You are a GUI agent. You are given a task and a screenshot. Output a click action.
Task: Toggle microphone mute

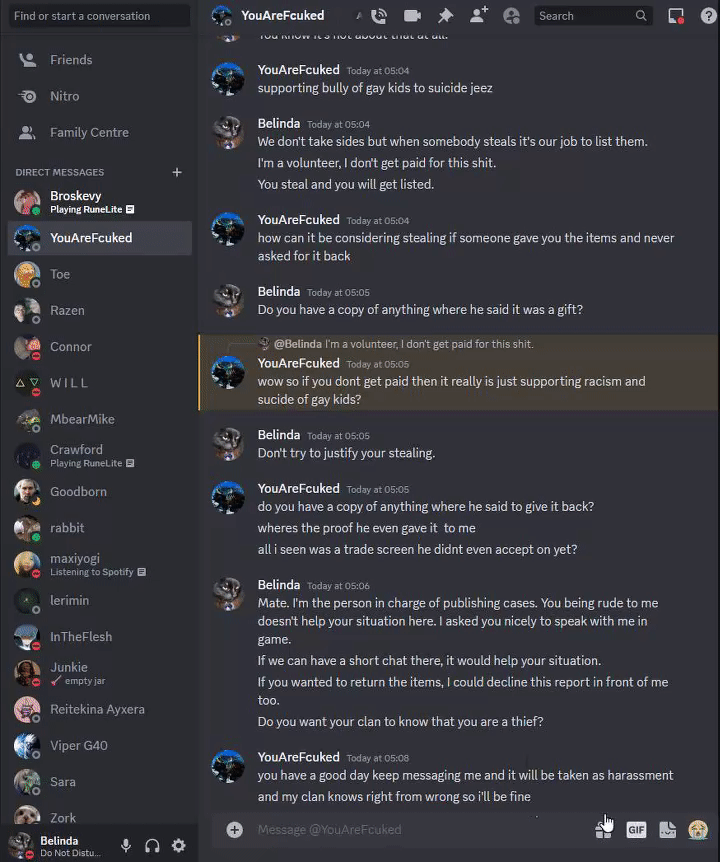(126, 846)
